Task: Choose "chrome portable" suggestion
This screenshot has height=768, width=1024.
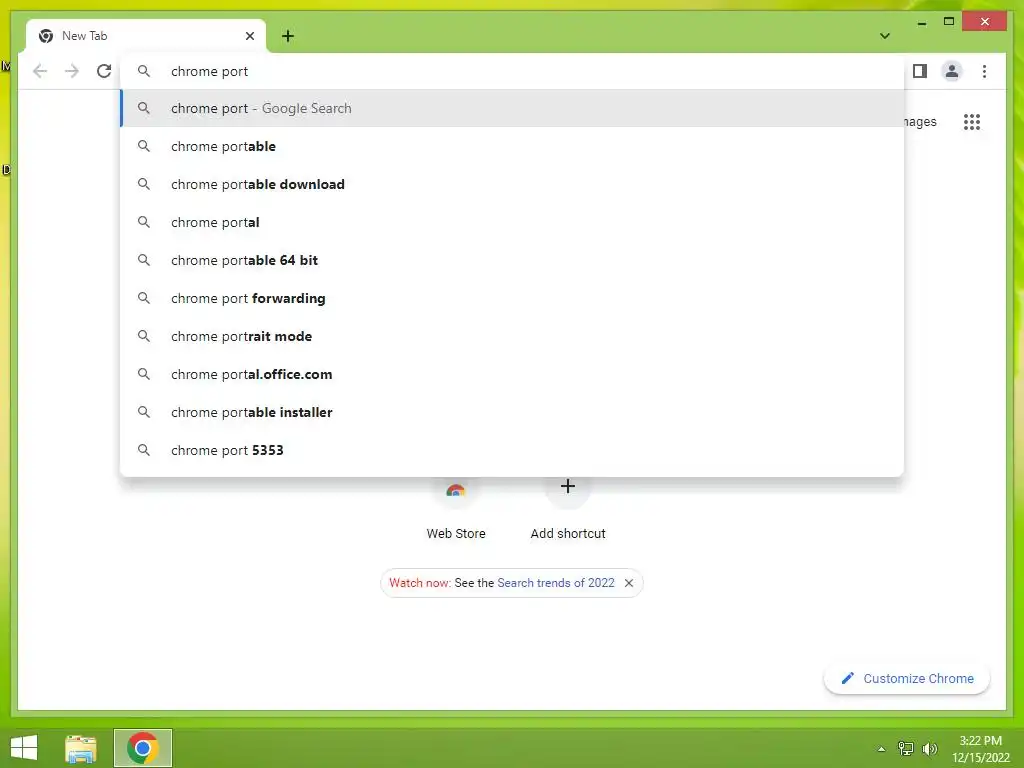Action: pos(513,146)
